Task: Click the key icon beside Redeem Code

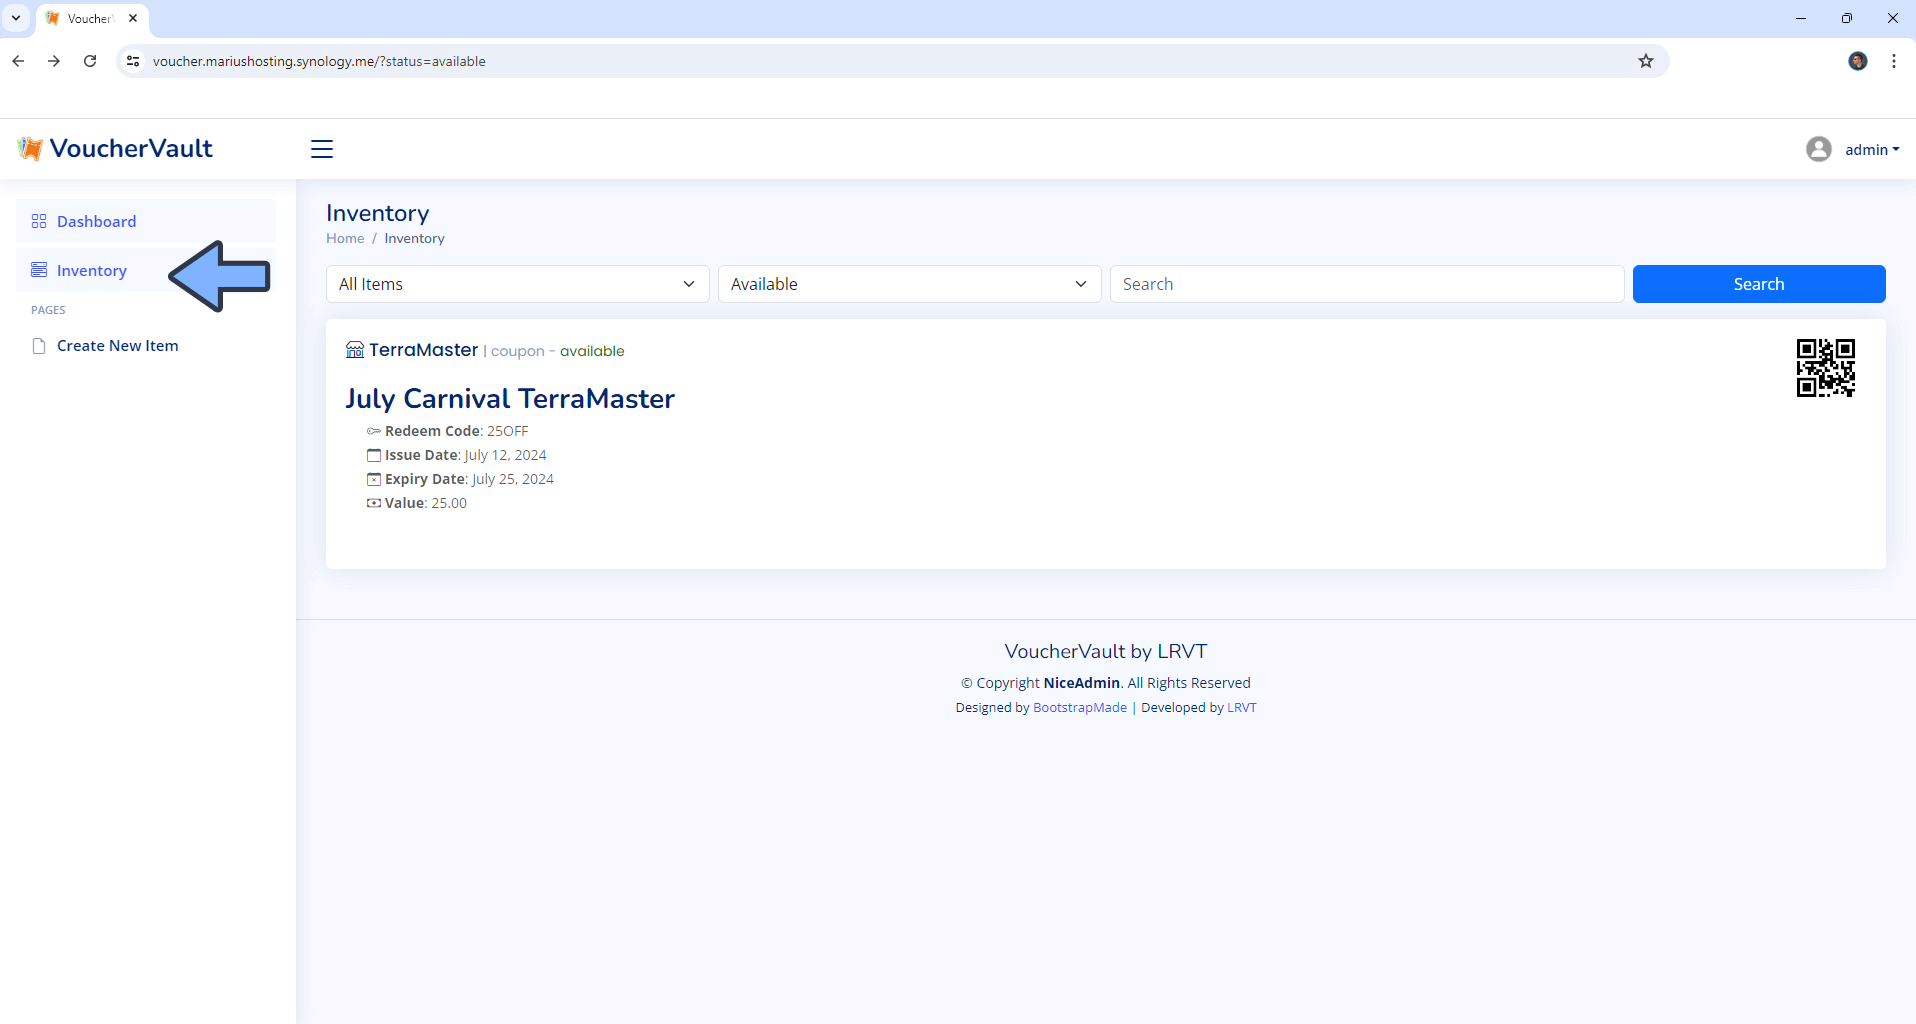Action: point(374,431)
